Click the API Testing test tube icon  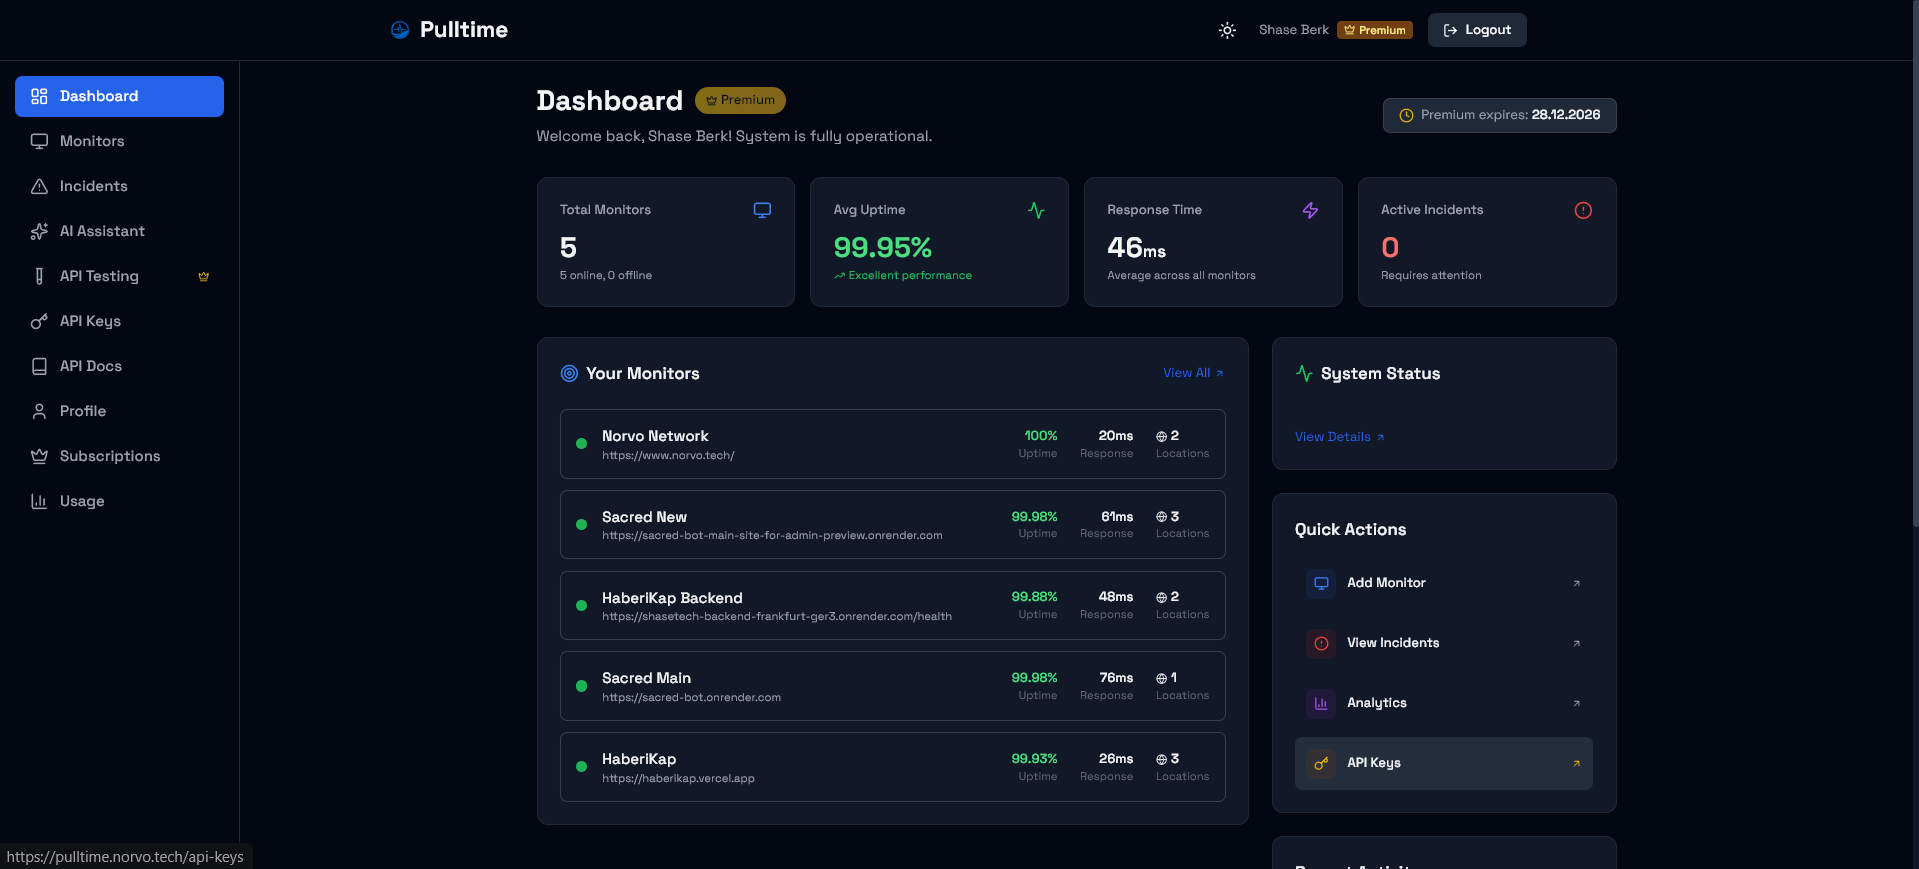(x=39, y=276)
